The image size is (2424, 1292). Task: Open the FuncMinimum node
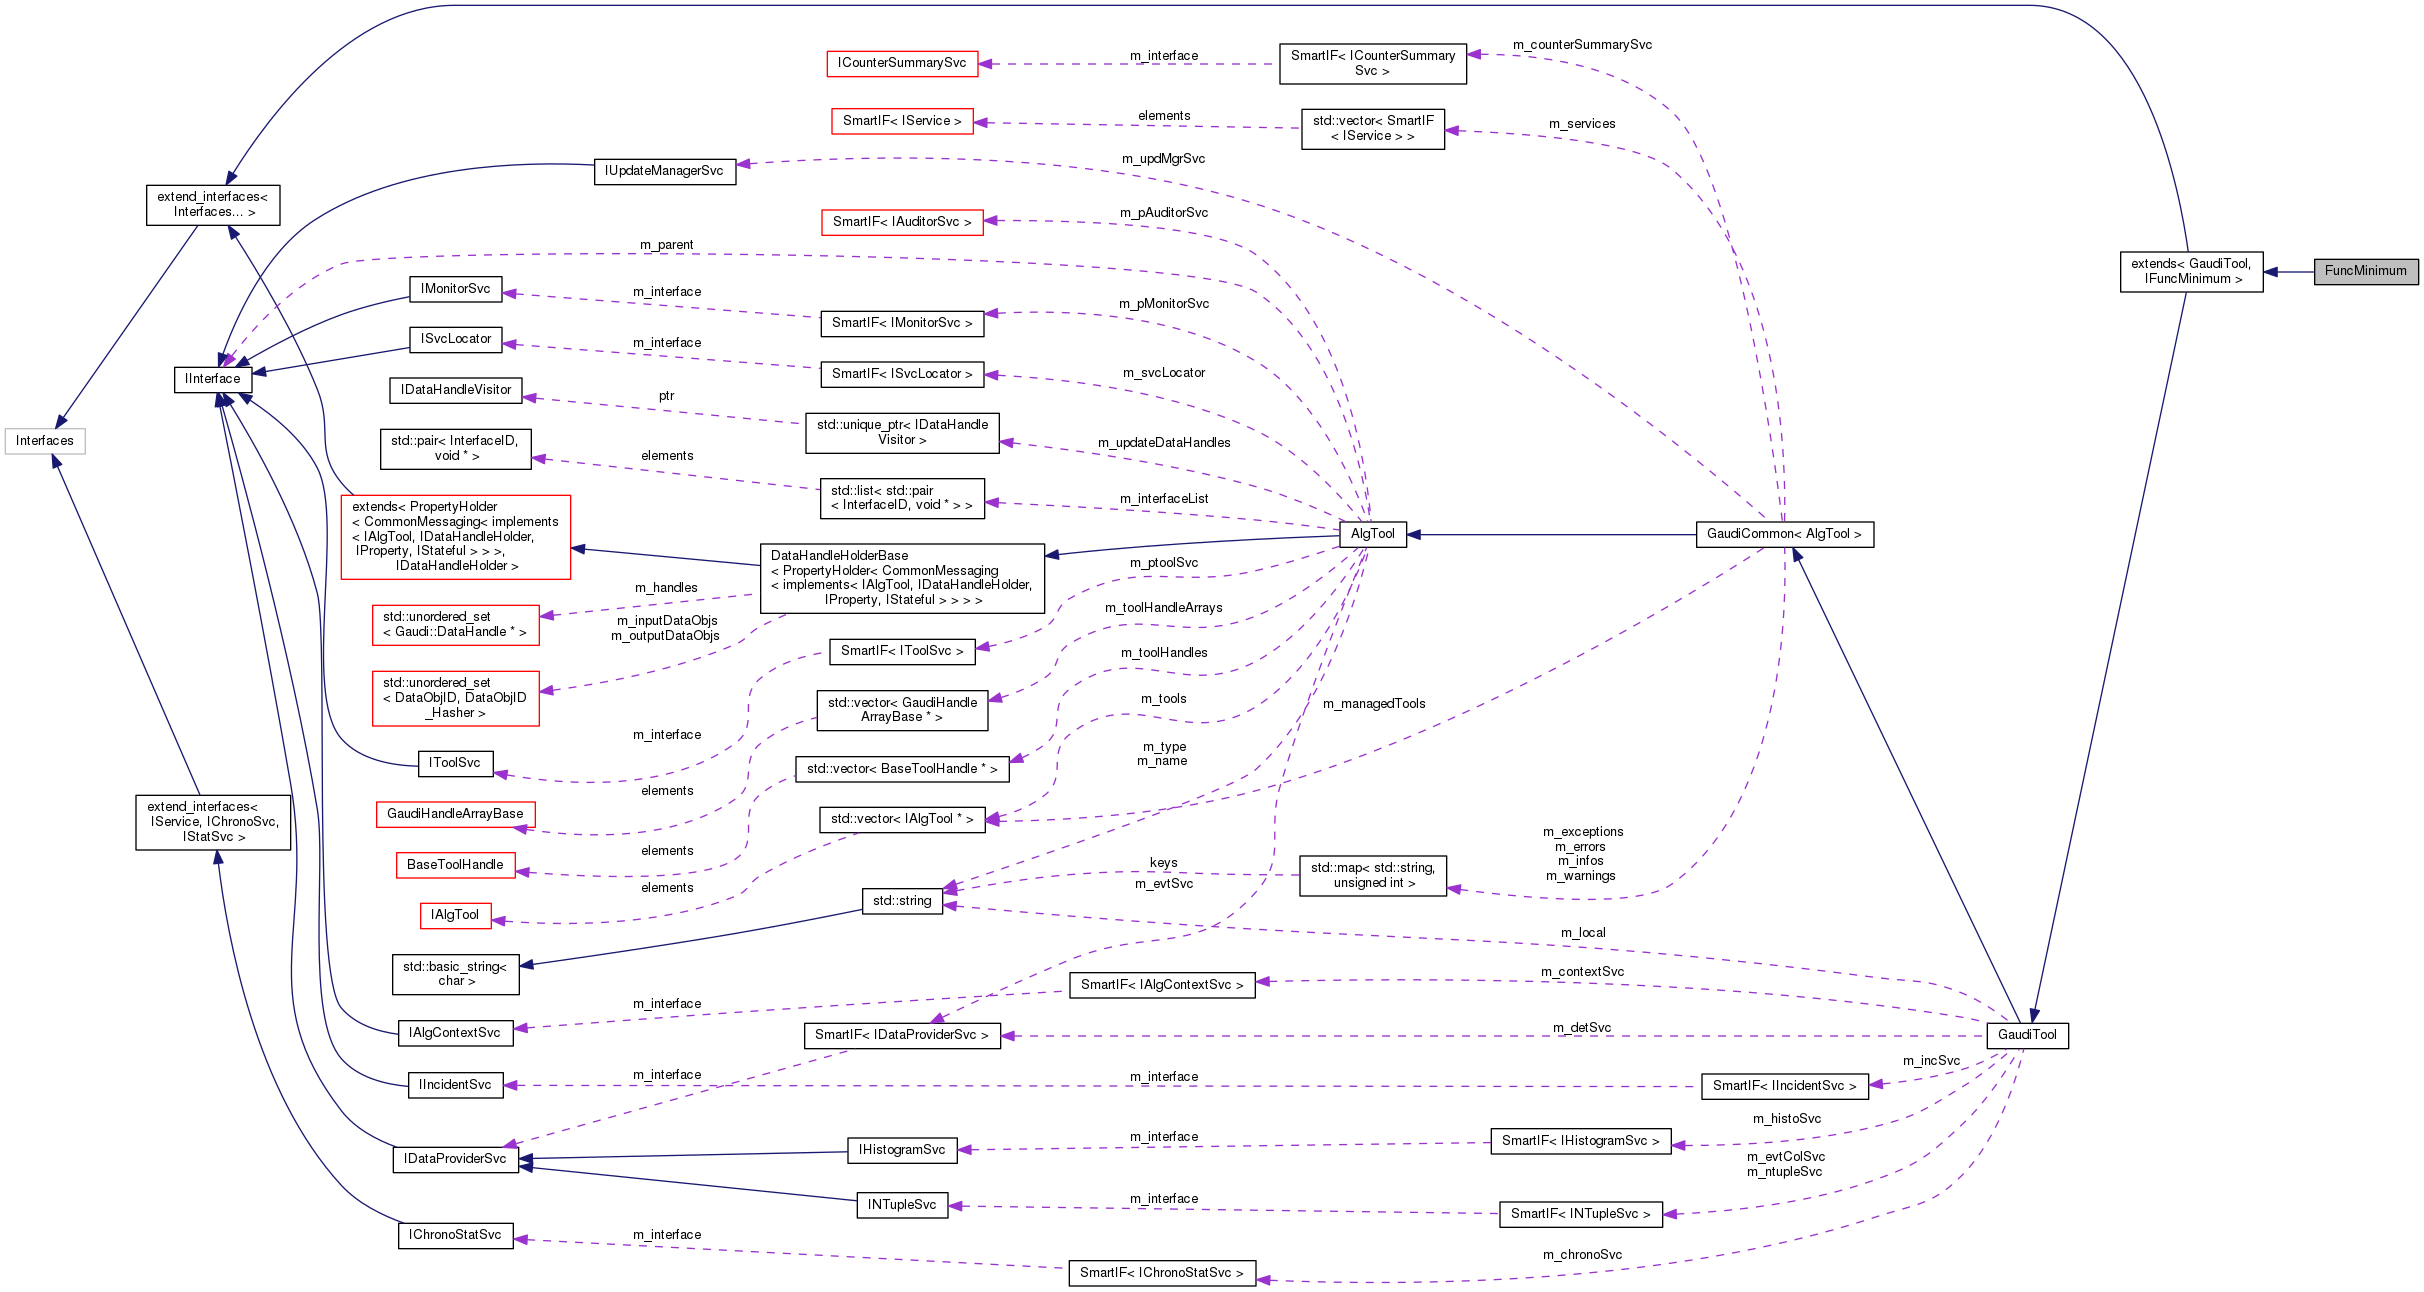coord(2366,271)
